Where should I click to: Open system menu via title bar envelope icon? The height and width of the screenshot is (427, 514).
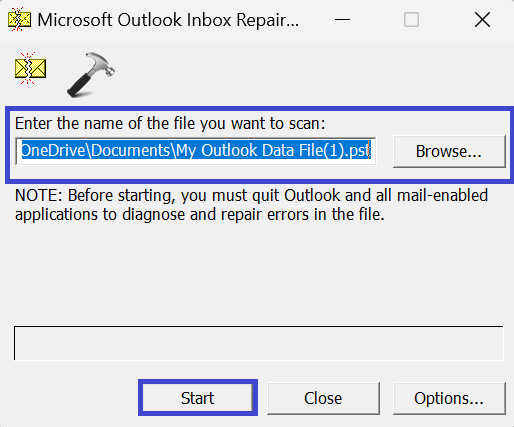19,19
